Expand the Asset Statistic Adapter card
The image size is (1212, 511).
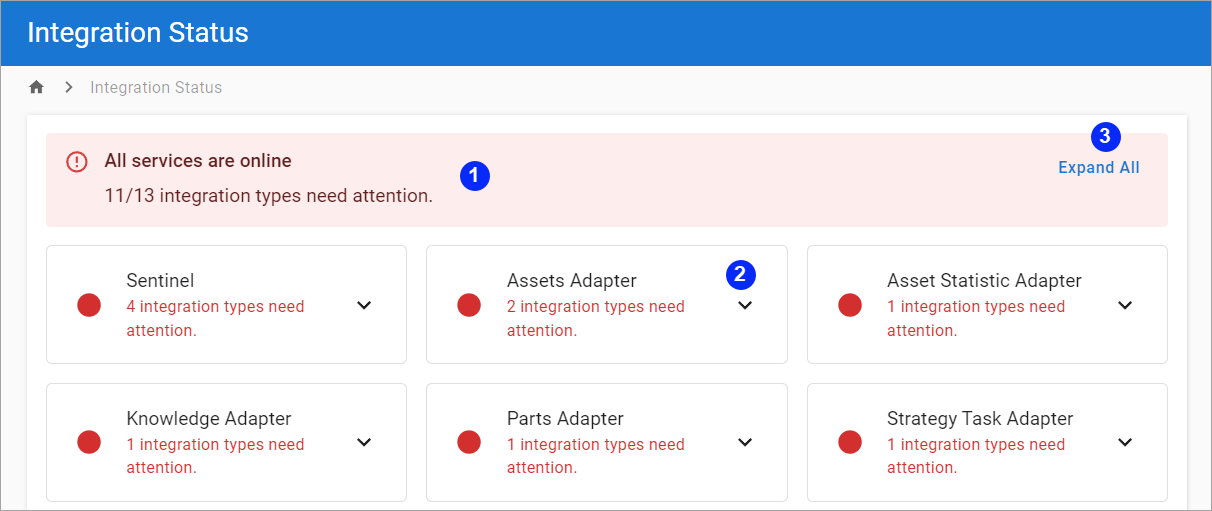(1125, 305)
